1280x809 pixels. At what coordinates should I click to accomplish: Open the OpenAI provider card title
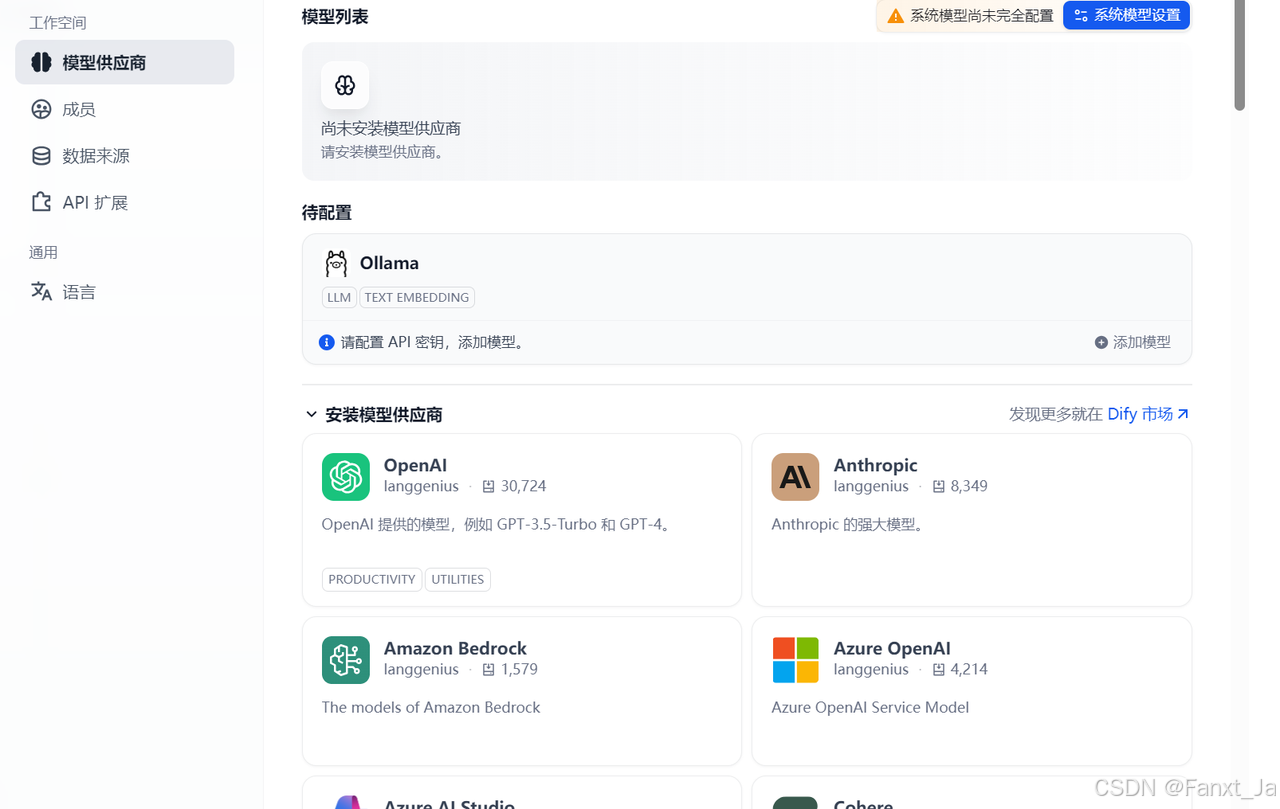[415, 465]
